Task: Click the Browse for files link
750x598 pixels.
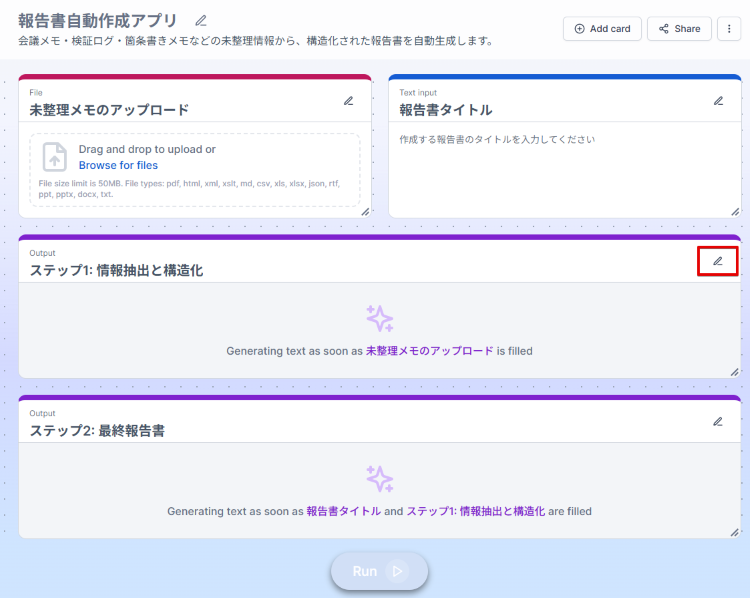Action: pos(118,165)
